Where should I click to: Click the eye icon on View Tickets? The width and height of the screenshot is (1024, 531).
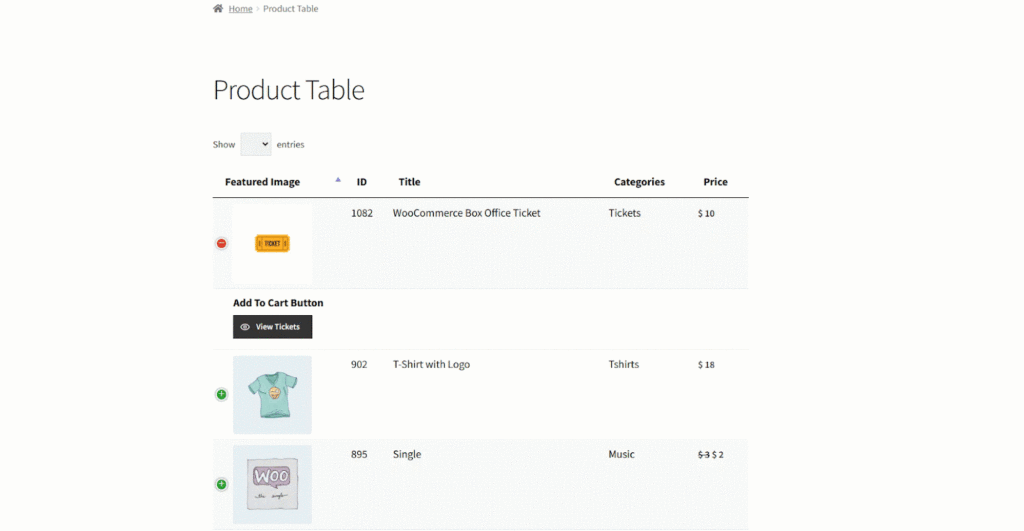[x=245, y=327]
